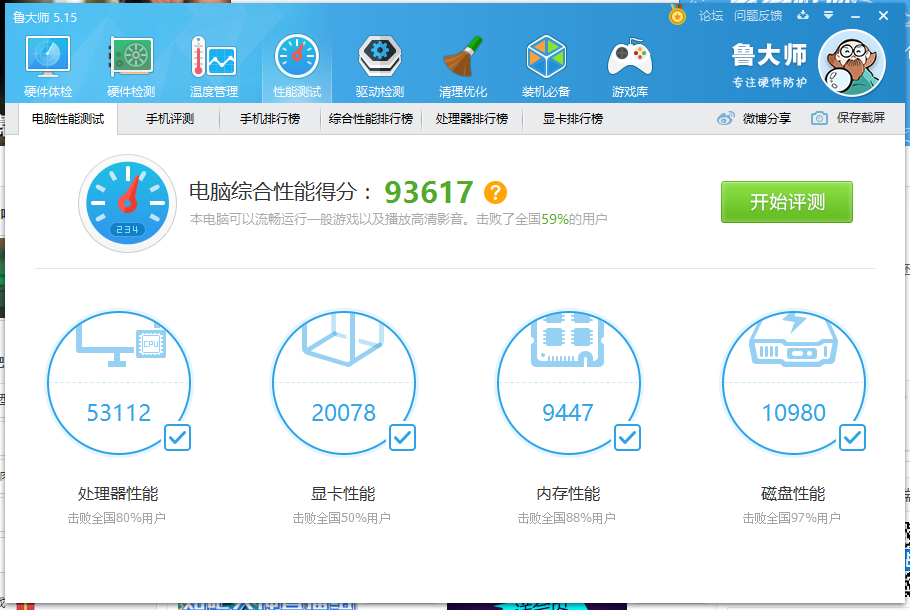
Task: Toggle the 处理器性能 checkbox
Action: click(177, 438)
